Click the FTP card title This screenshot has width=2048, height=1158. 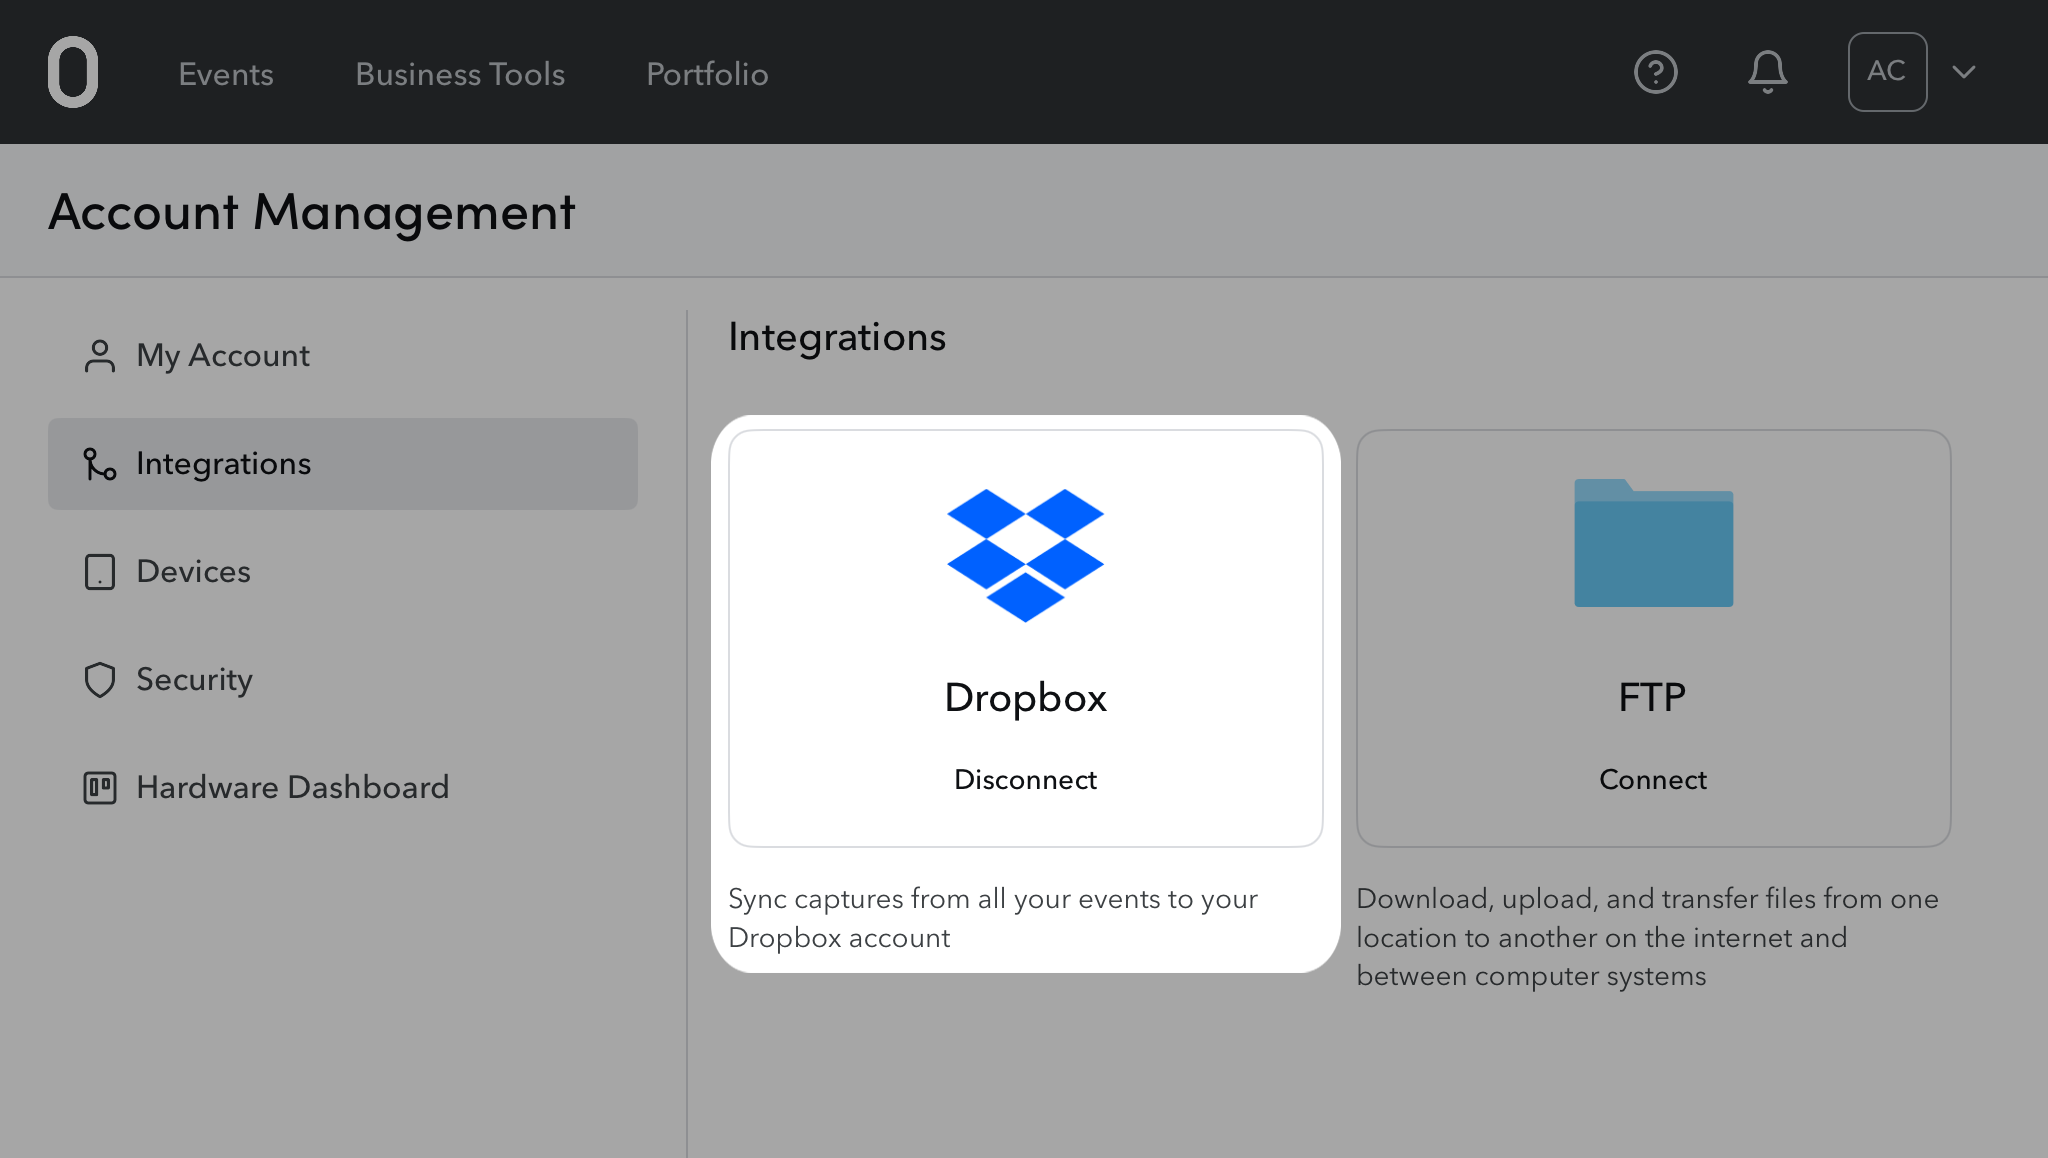(1653, 697)
